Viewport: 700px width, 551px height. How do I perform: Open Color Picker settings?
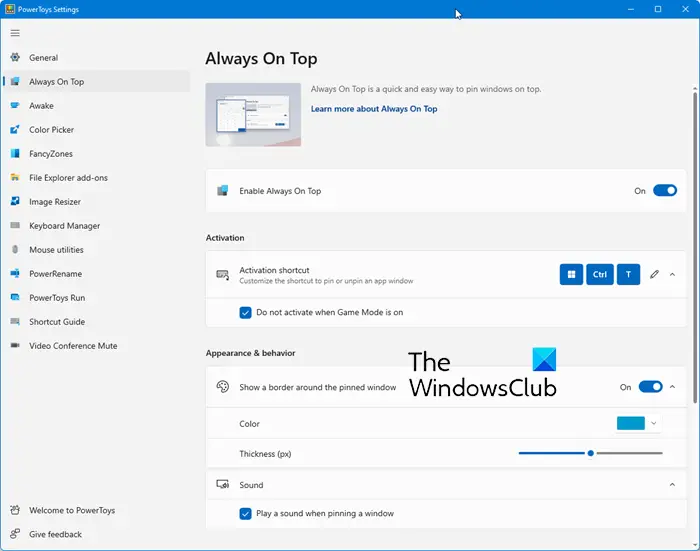coord(96,130)
